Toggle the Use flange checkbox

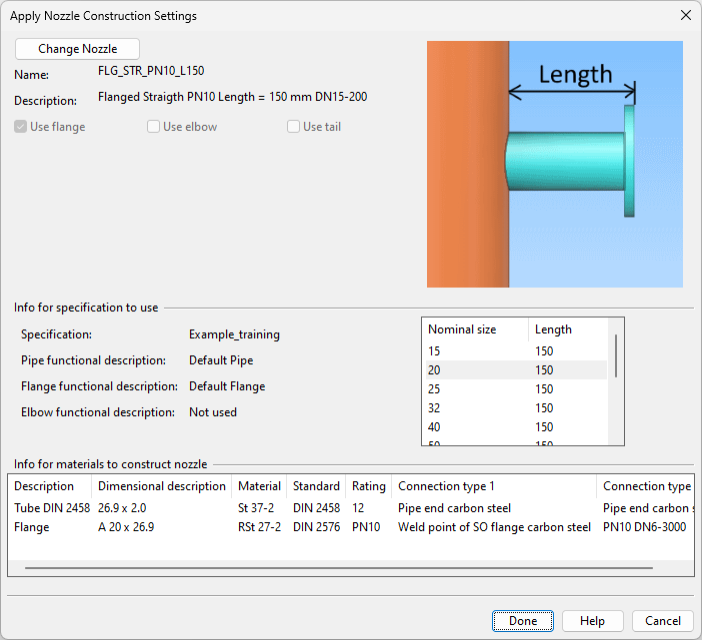[21, 127]
